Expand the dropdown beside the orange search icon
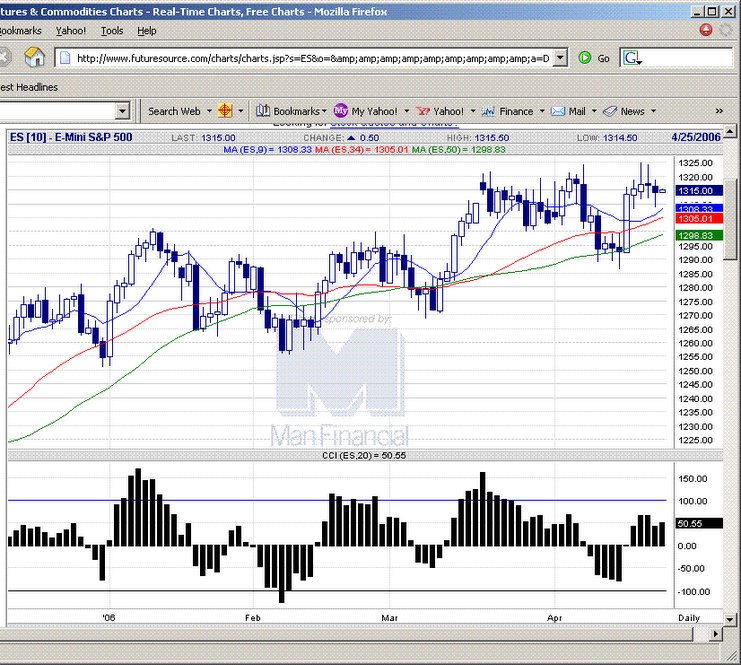This screenshot has width=741, height=665. click(241, 111)
